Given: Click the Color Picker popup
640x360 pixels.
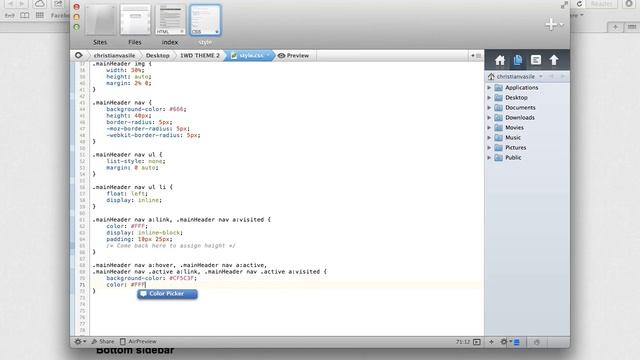Looking at the screenshot, I should (x=167, y=294).
